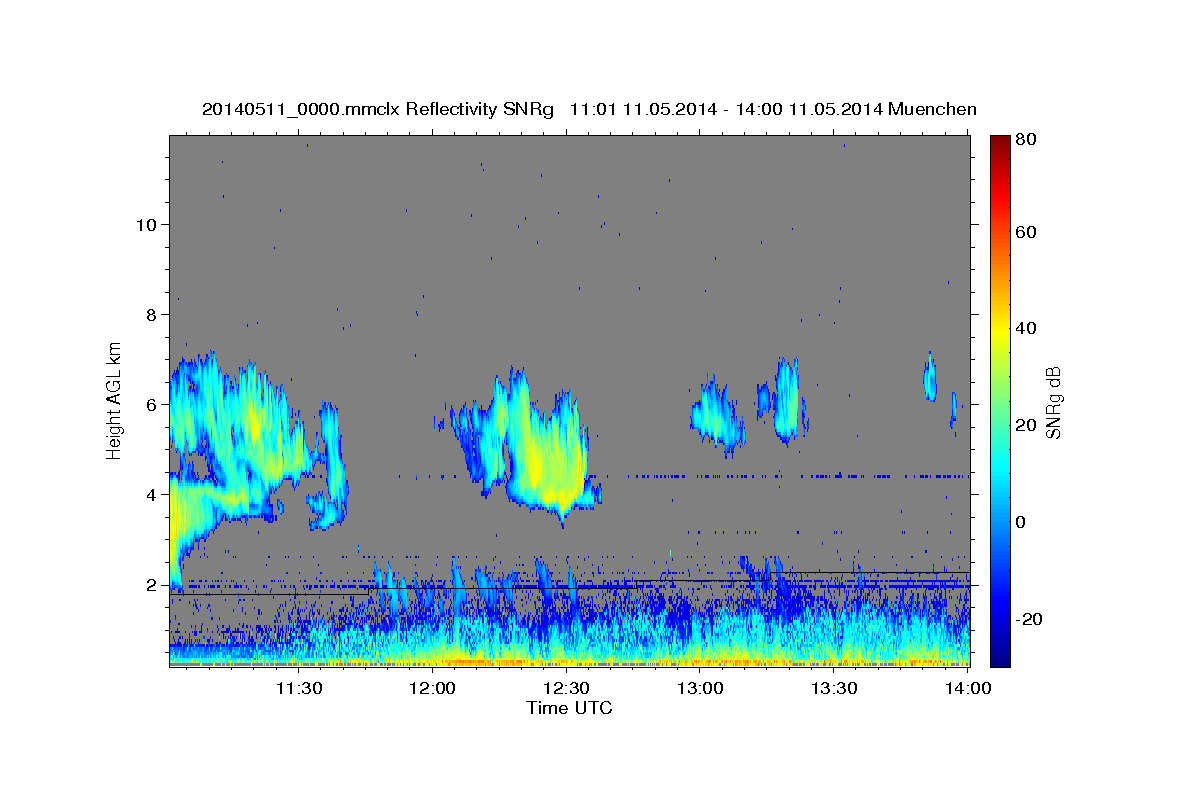Click the height axis label 2
Image resolution: width=1200 pixels, height=800 pixels.
pos(151,584)
